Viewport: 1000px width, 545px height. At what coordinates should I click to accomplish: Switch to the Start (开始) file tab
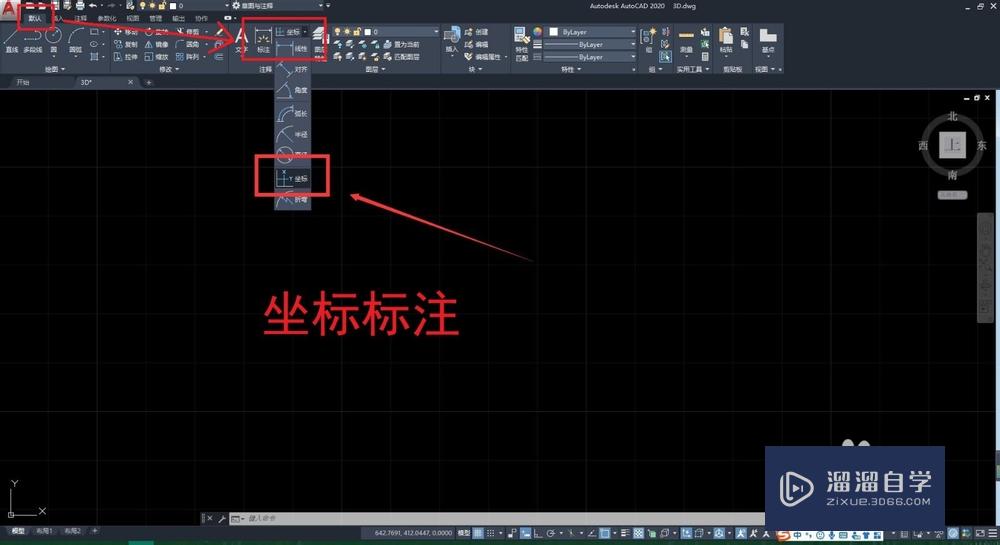23,82
